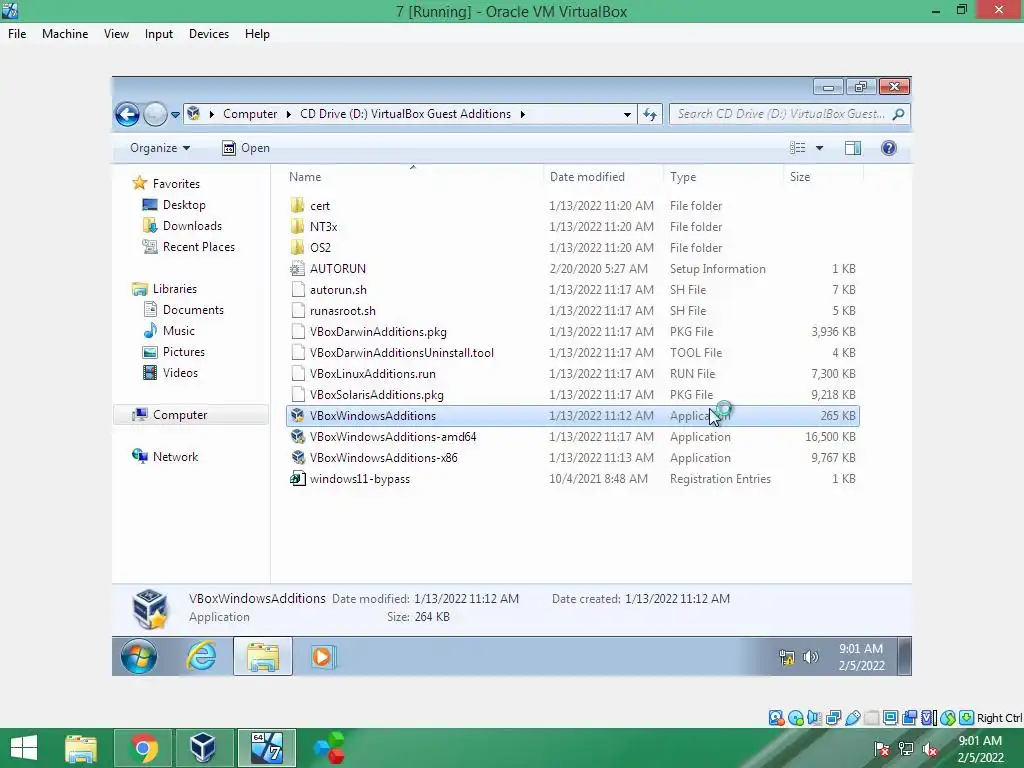Open the VirtualBox Help menu

click(257, 34)
